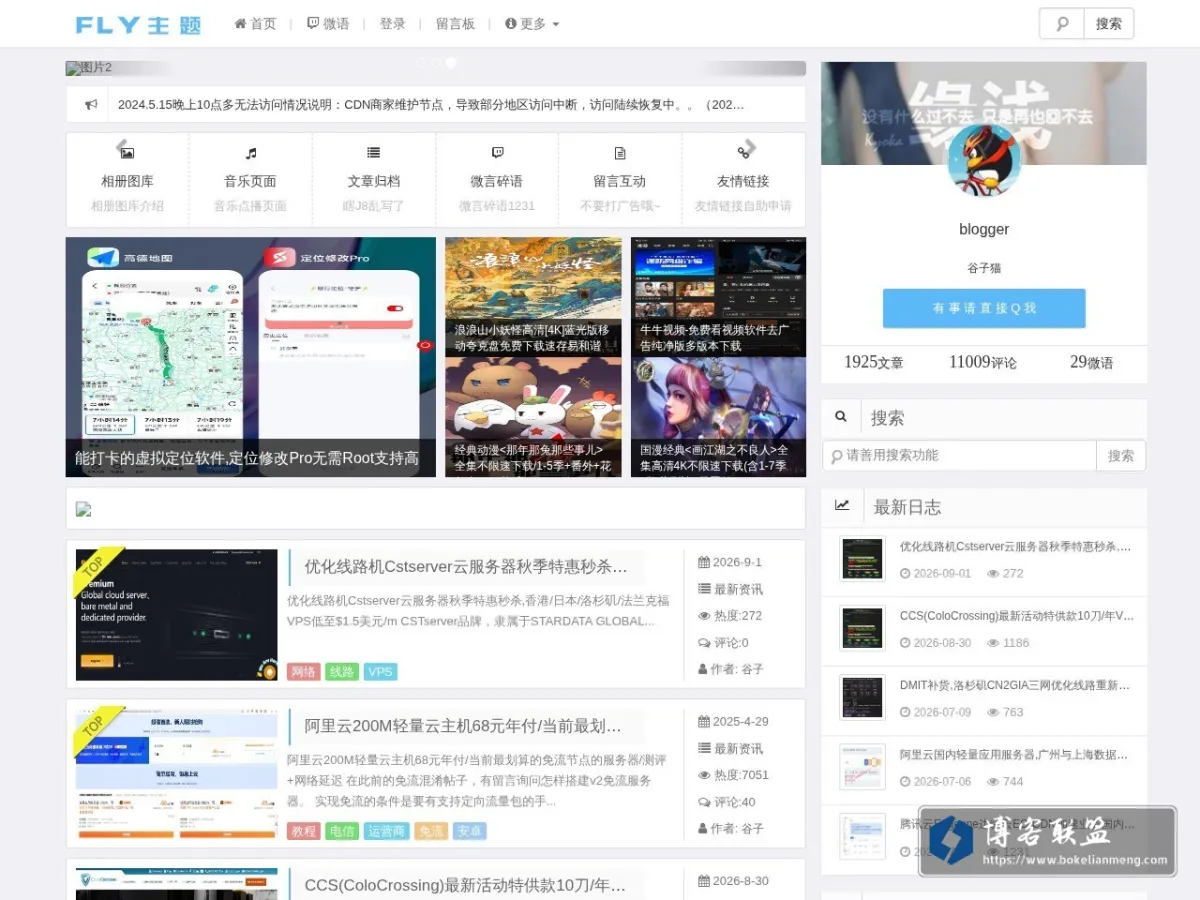Image resolution: width=1200 pixels, height=900 pixels.
Task: Click the right carousel arrow
Action: [749, 147]
